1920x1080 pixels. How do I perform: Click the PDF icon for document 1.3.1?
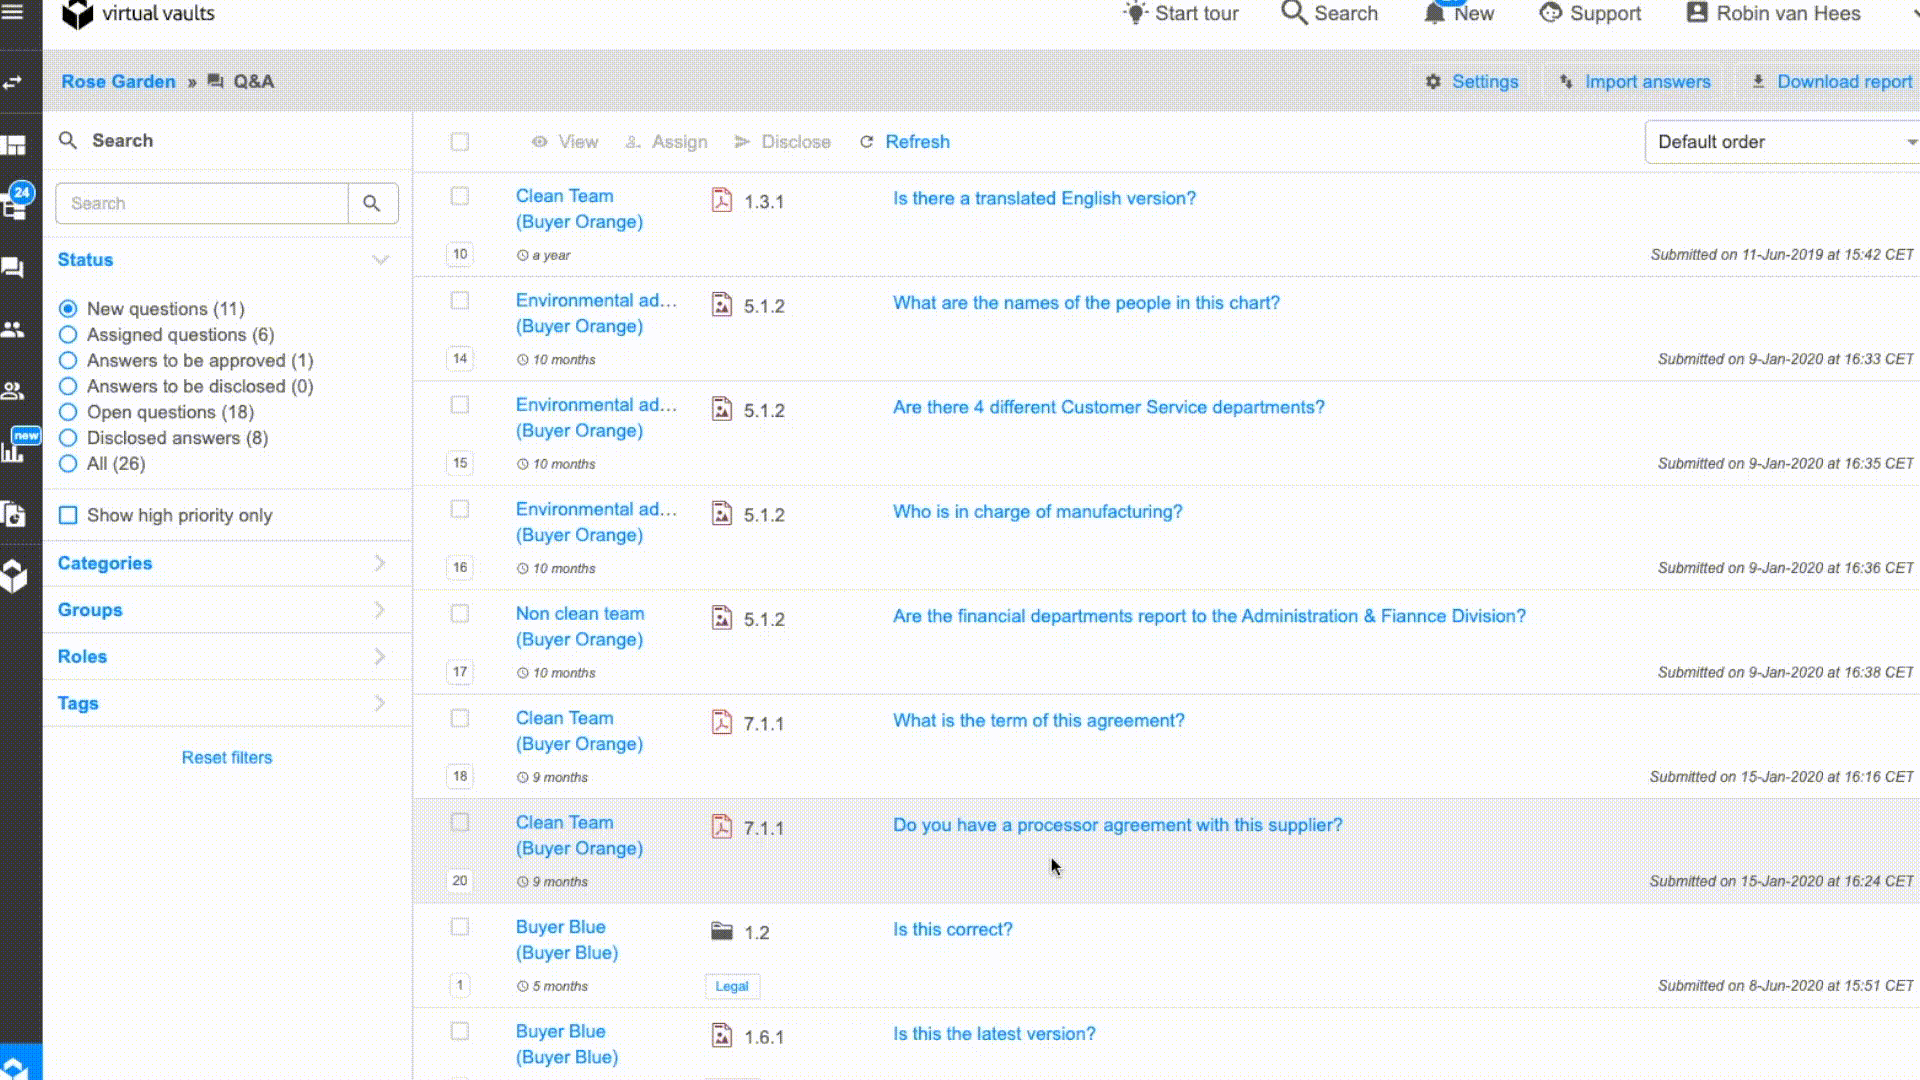click(722, 201)
